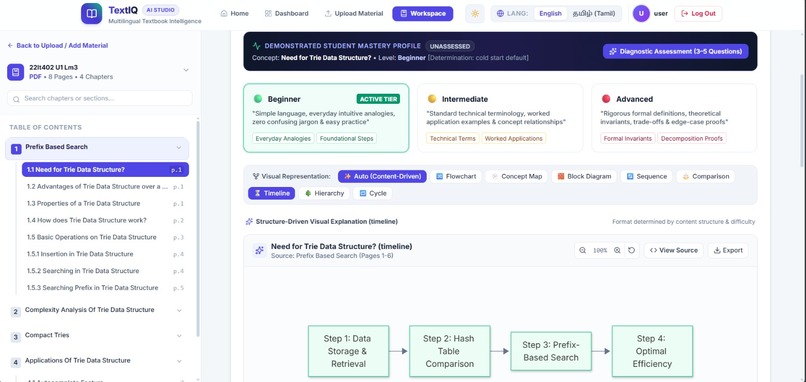
Task: Click the PDF document icon for 22It402 U1 Lm3
Action: pyautogui.click(x=15, y=72)
